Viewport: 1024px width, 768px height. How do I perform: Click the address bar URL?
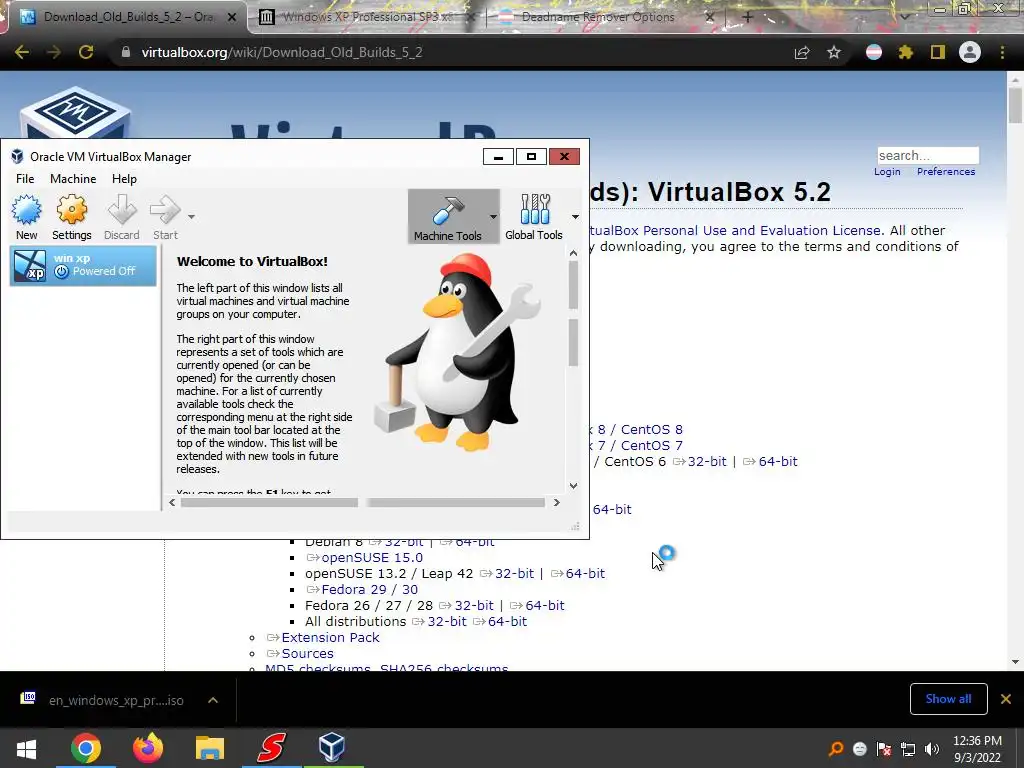click(x=281, y=52)
